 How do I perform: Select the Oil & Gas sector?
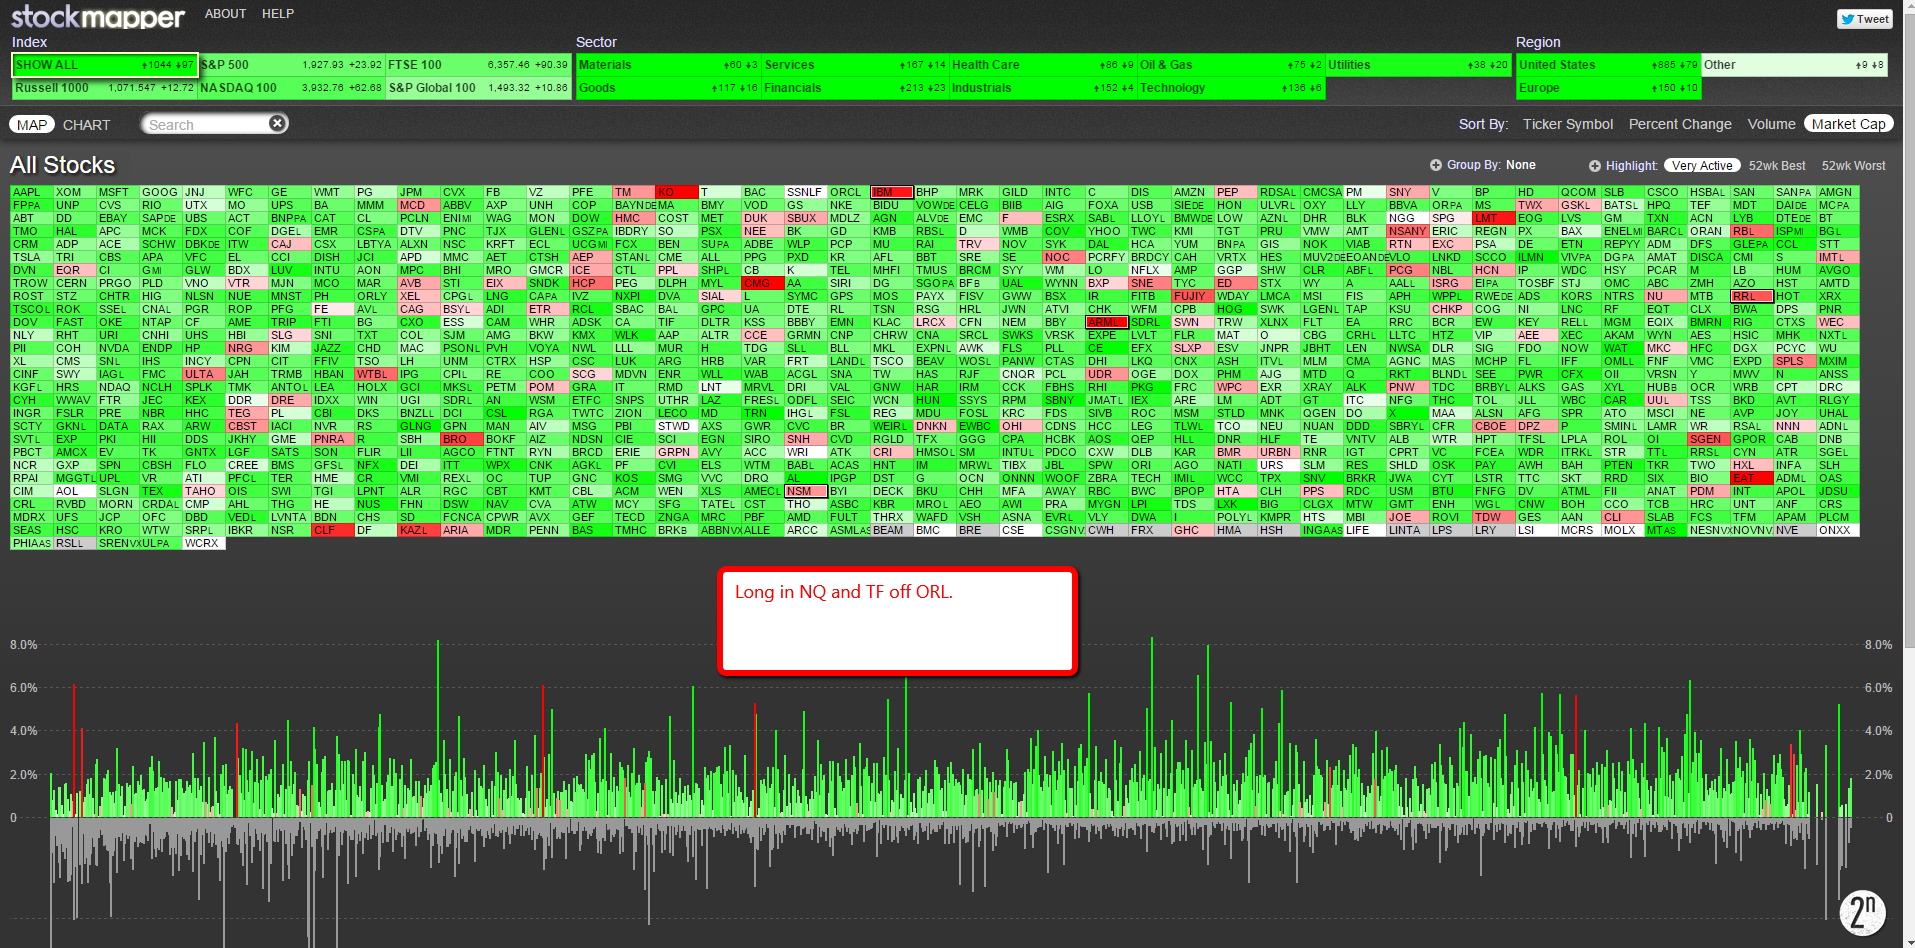coord(1231,65)
